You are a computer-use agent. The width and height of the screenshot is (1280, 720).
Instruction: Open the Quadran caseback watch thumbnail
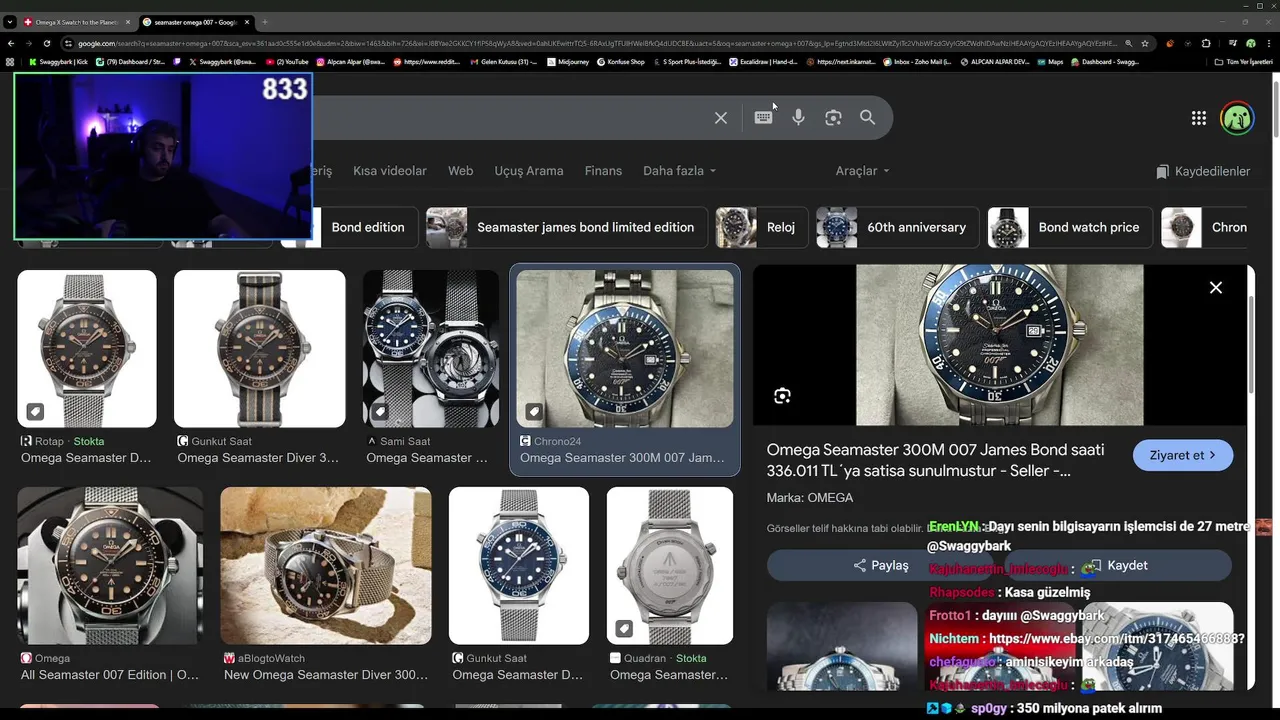pyautogui.click(x=670, y=565)
